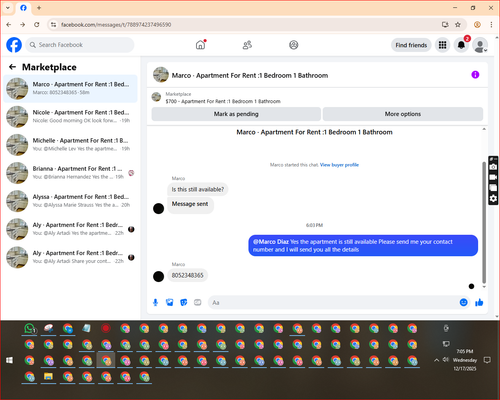Open the Home feed icon
The width and height of the screenshot is (500, 400).
coord(200,45)
